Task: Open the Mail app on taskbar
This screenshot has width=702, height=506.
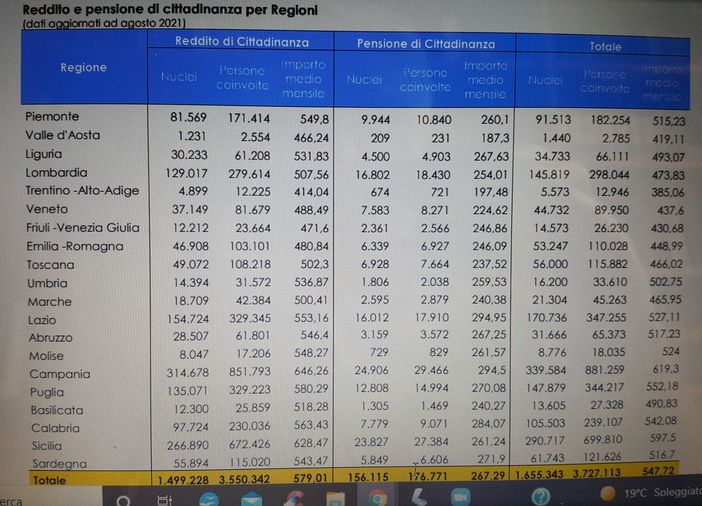Action: [251, 499]
